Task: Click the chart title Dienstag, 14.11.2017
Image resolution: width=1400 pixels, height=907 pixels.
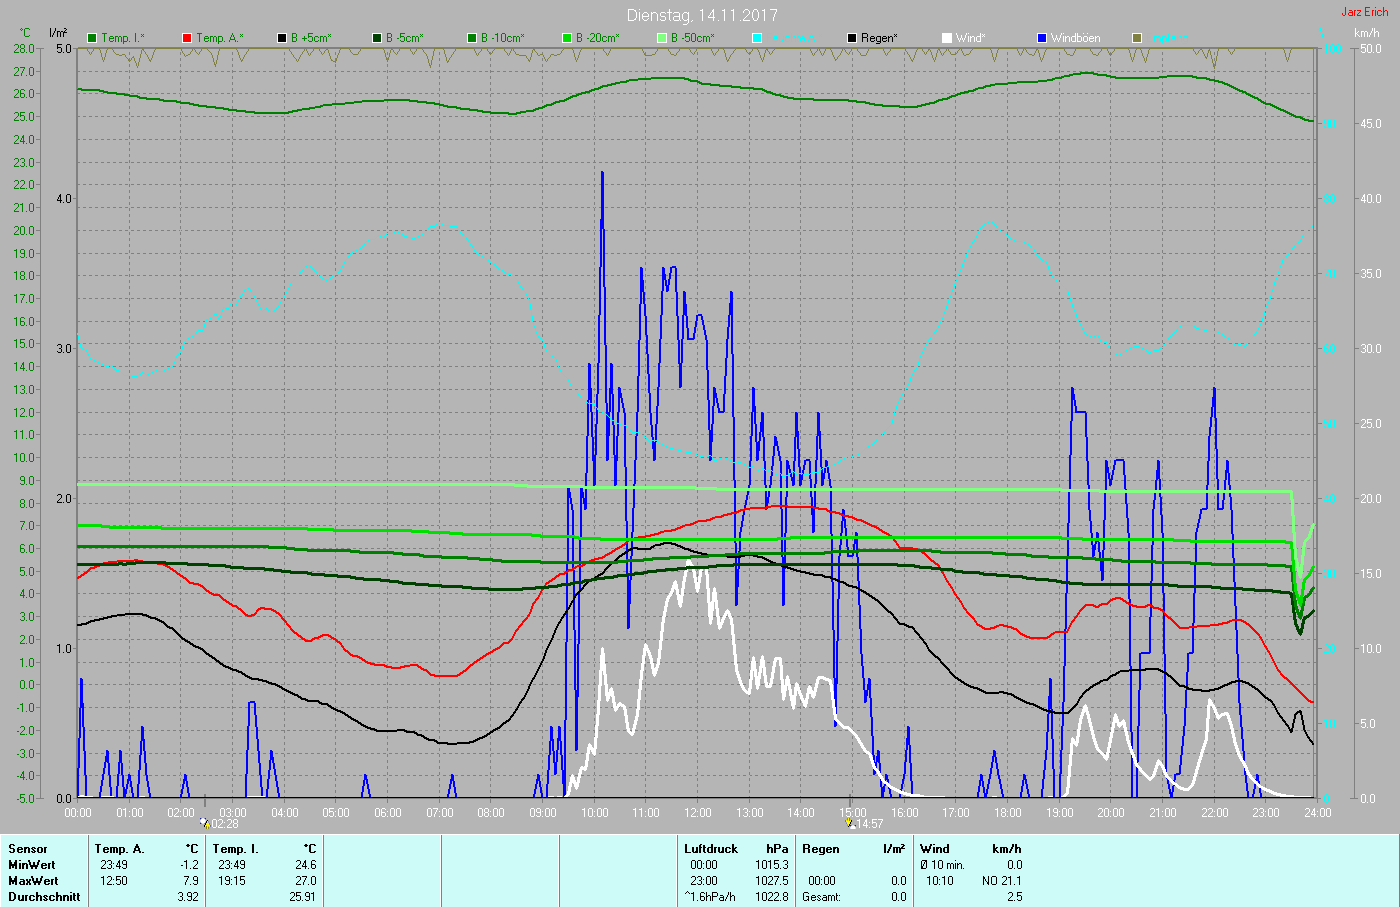Action: click(x=701, y=15)
